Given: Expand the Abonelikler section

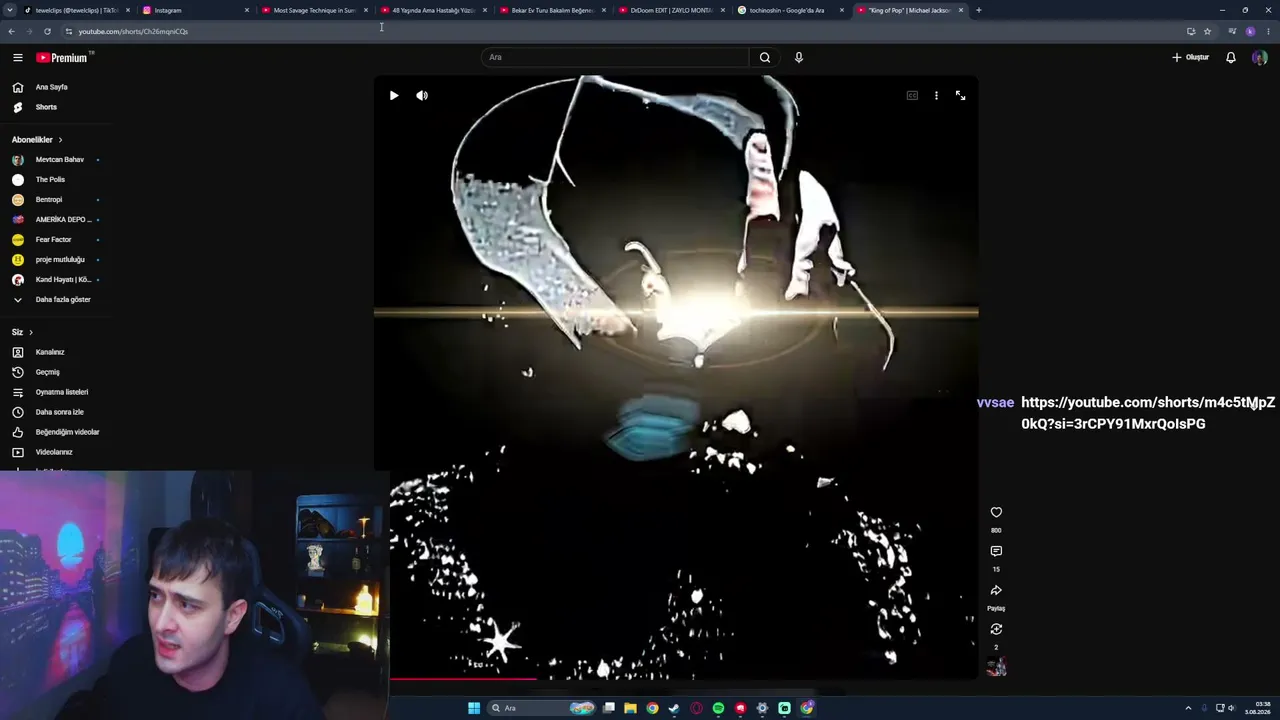Looking at the screenshot, I should (37, 140).
